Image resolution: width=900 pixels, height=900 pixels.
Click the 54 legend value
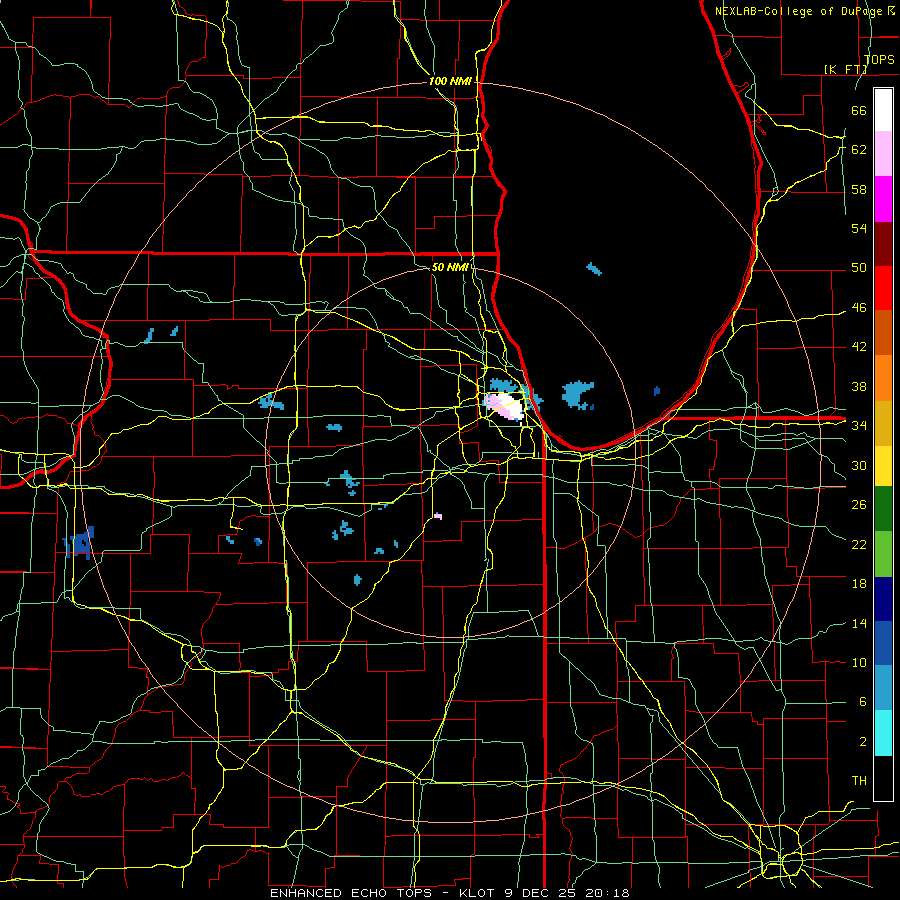pos(859,228)
